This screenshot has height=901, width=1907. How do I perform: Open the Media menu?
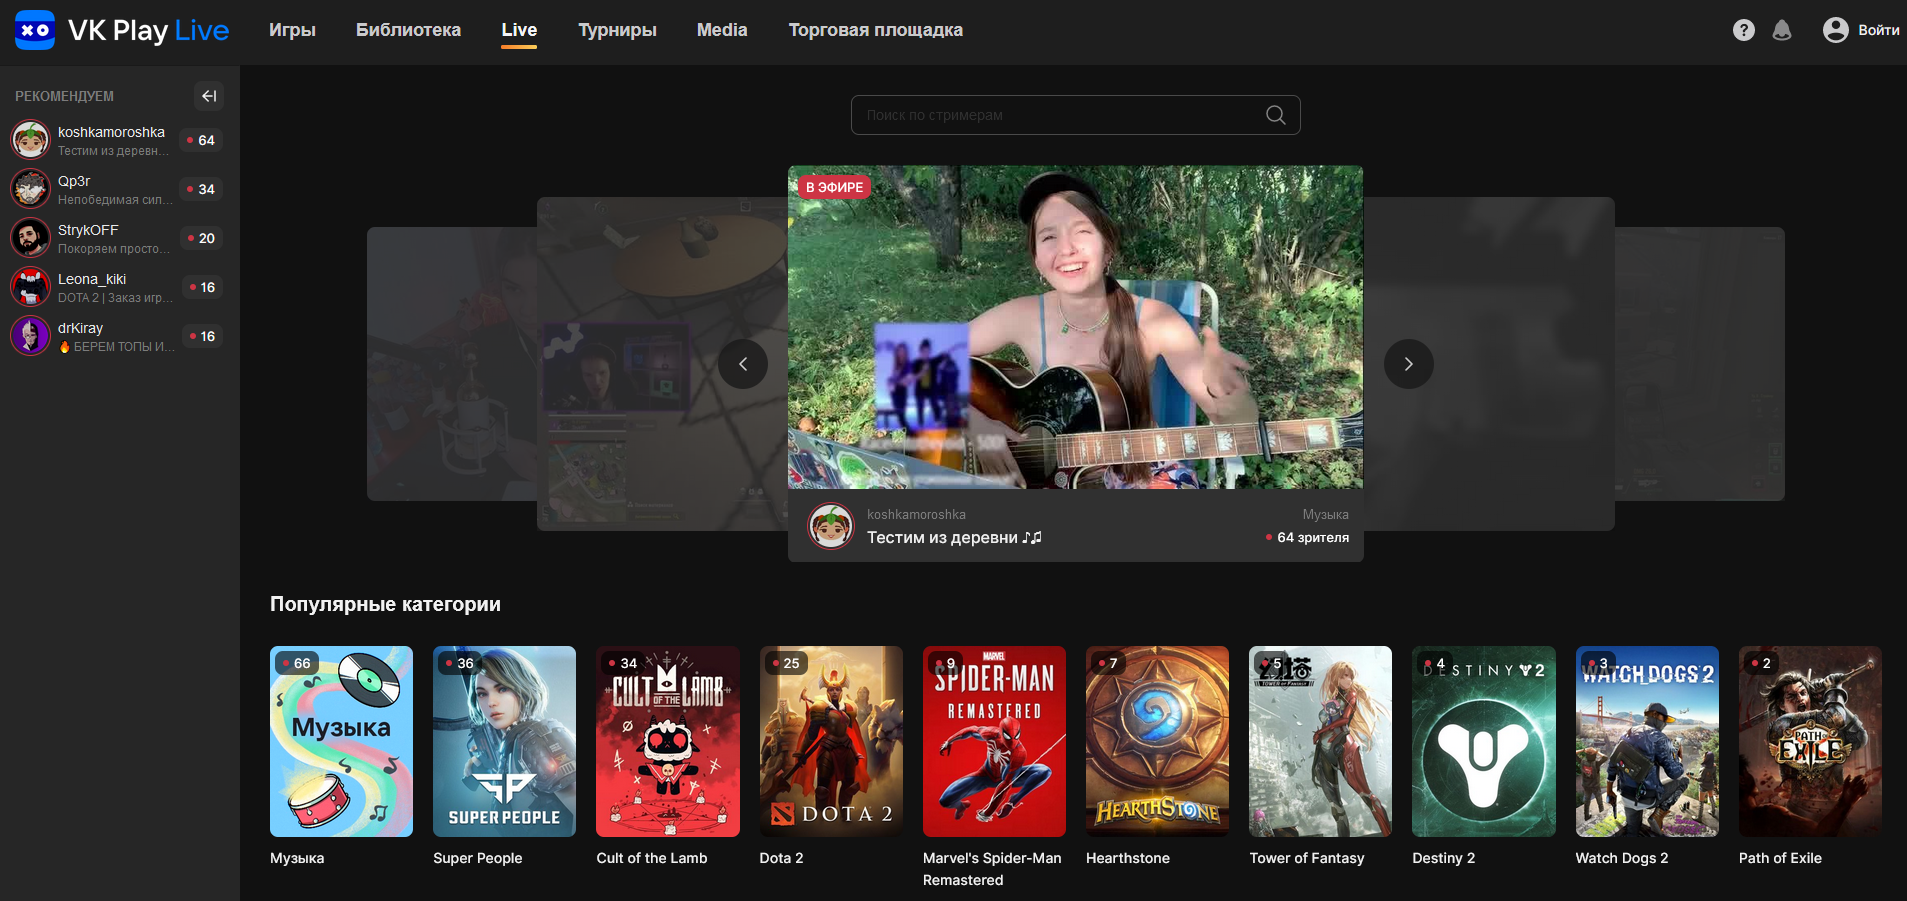coord(722,30)
